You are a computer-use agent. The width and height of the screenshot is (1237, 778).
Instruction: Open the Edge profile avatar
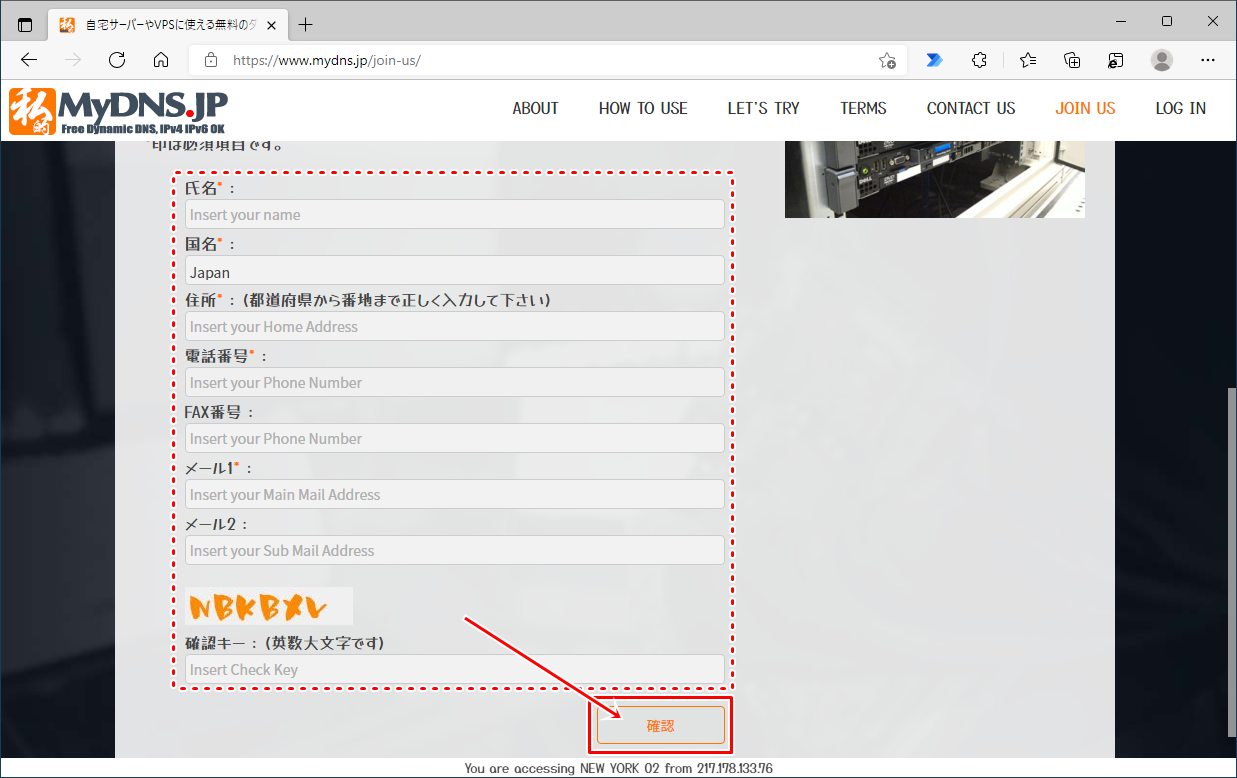(x=1161, y=60)
